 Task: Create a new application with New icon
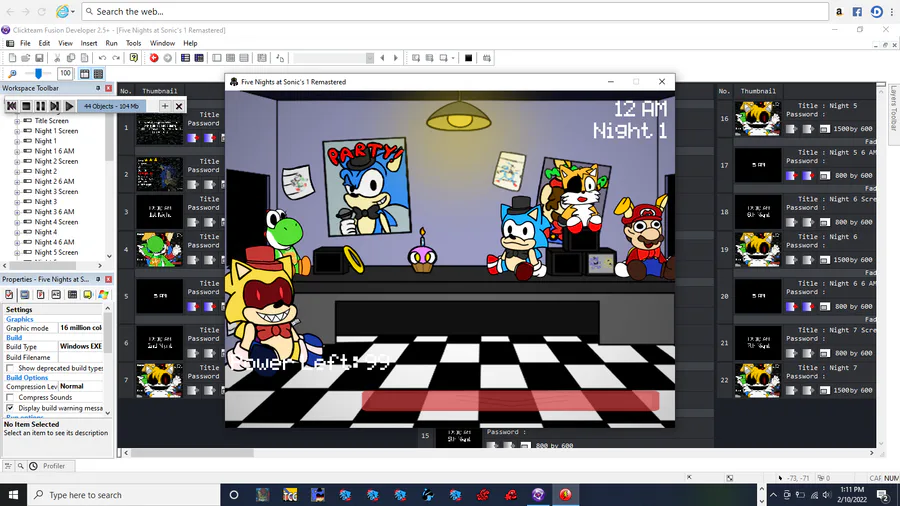tap(12, 58)
